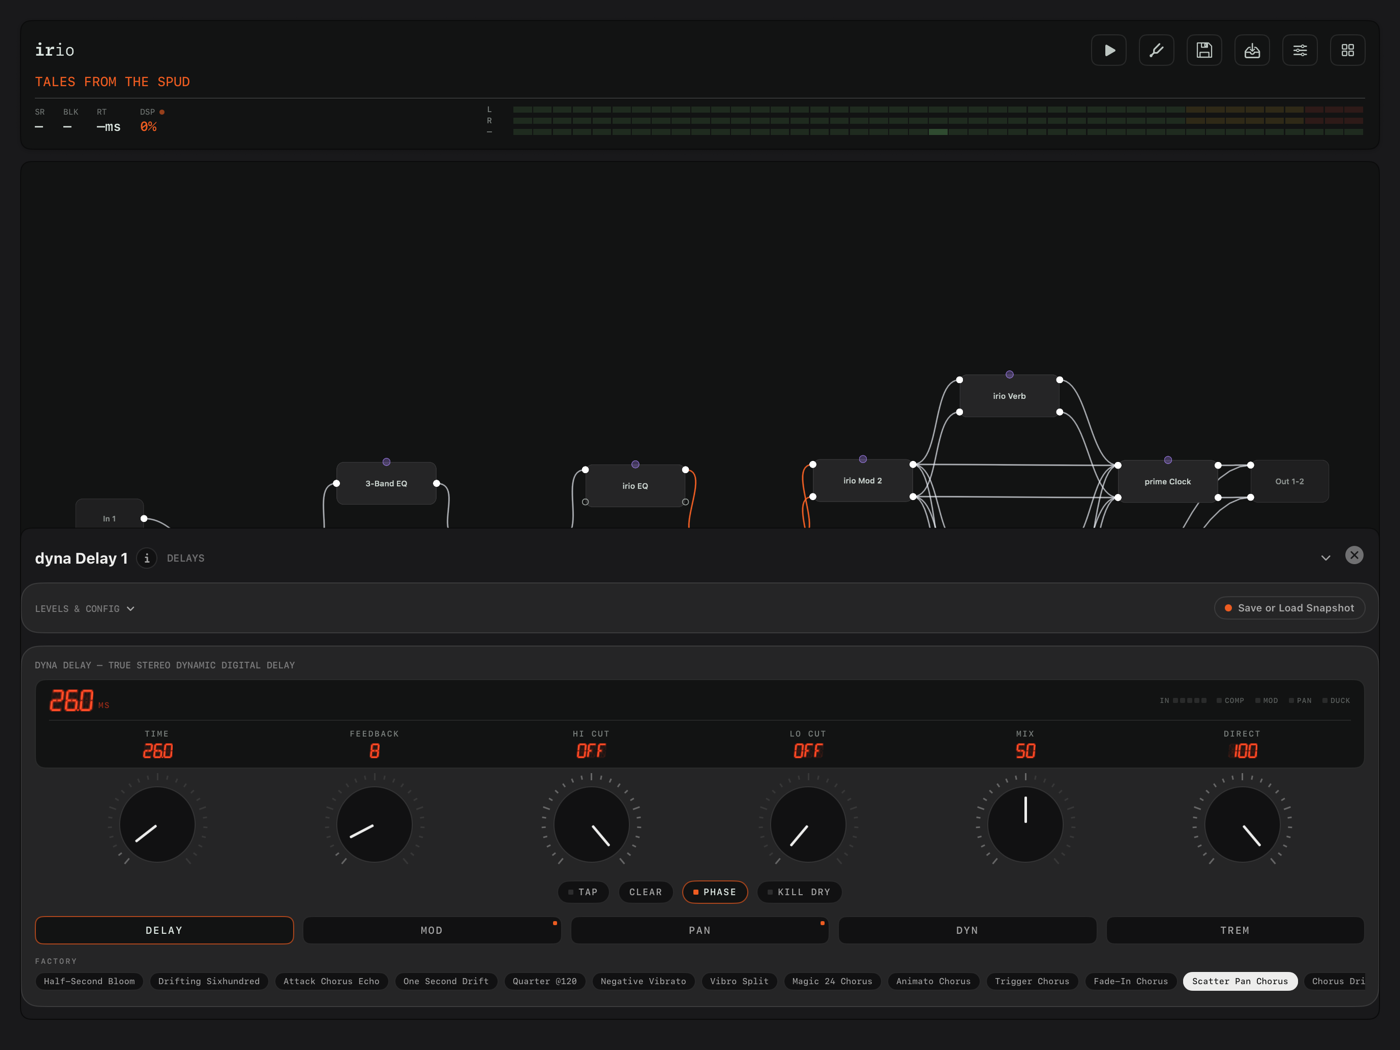The height and width of the screenshot is (1050, 1400).
Task: Click the Tales From The Spud title
Action: tap(112, 82)
